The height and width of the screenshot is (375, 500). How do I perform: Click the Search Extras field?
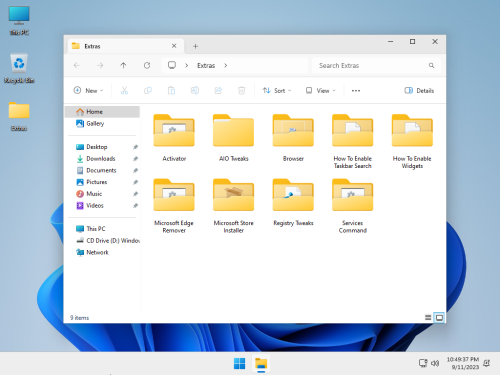(376, 66)
